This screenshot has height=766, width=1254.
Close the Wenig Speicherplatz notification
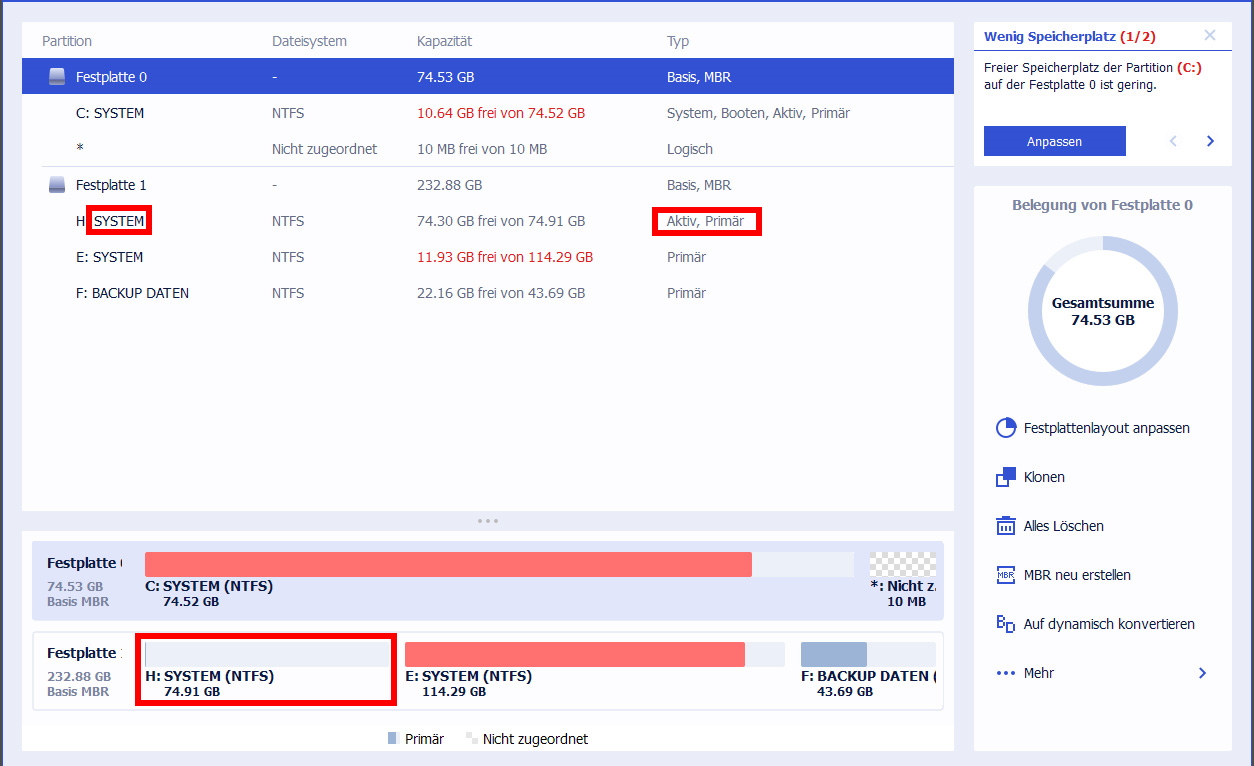[x=1210, y=35]
